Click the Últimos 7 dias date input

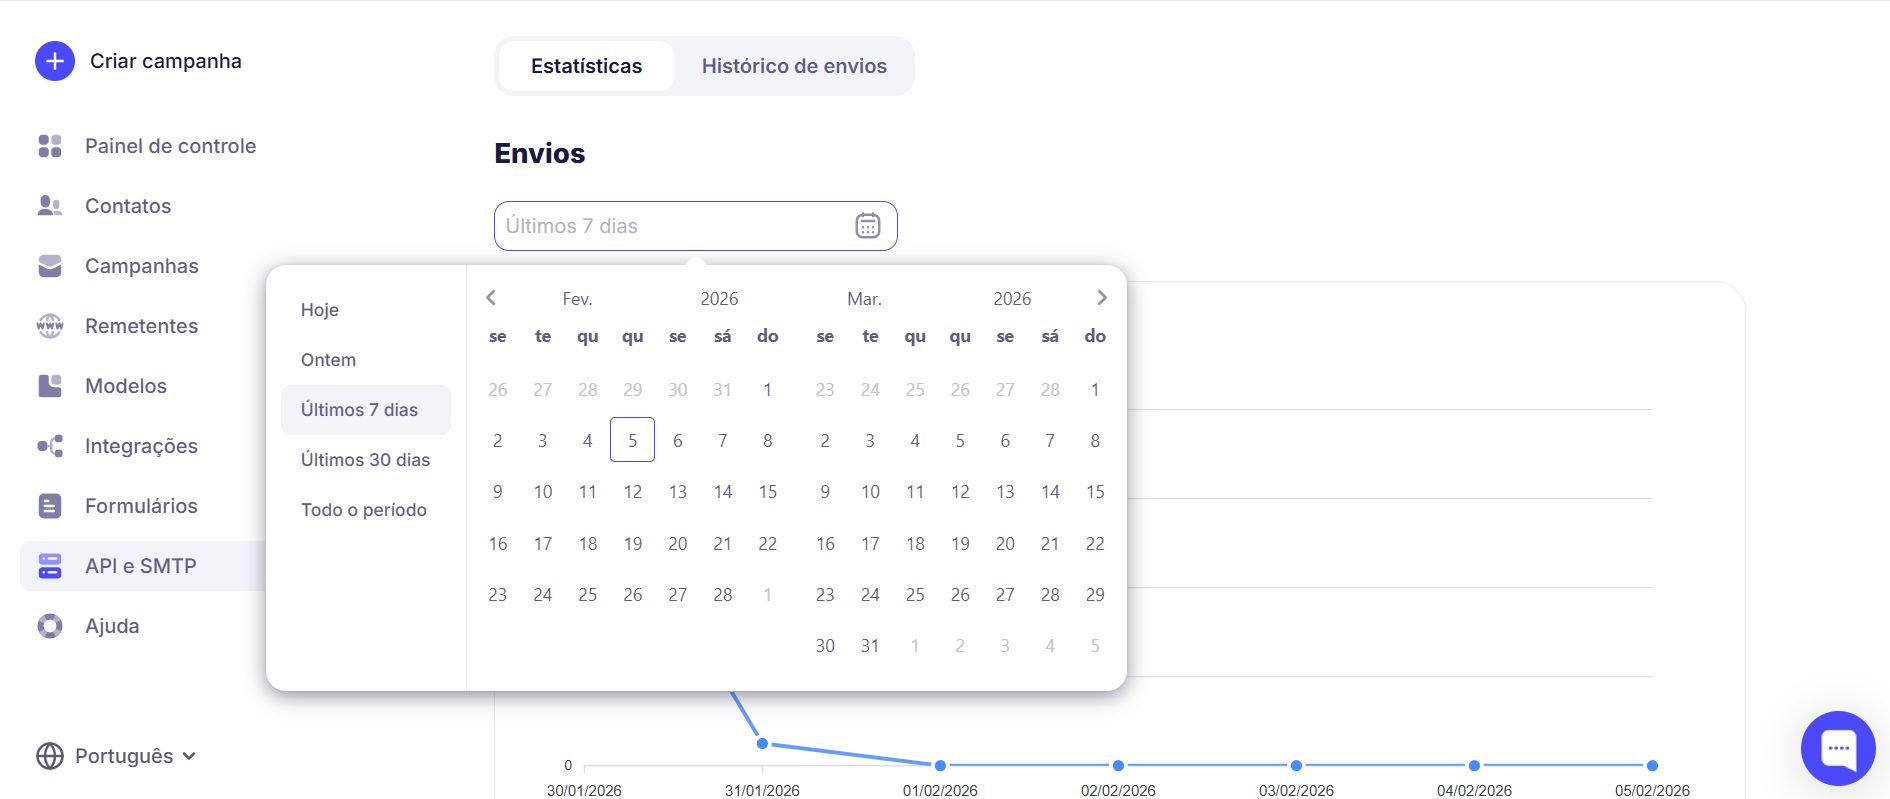670,226
